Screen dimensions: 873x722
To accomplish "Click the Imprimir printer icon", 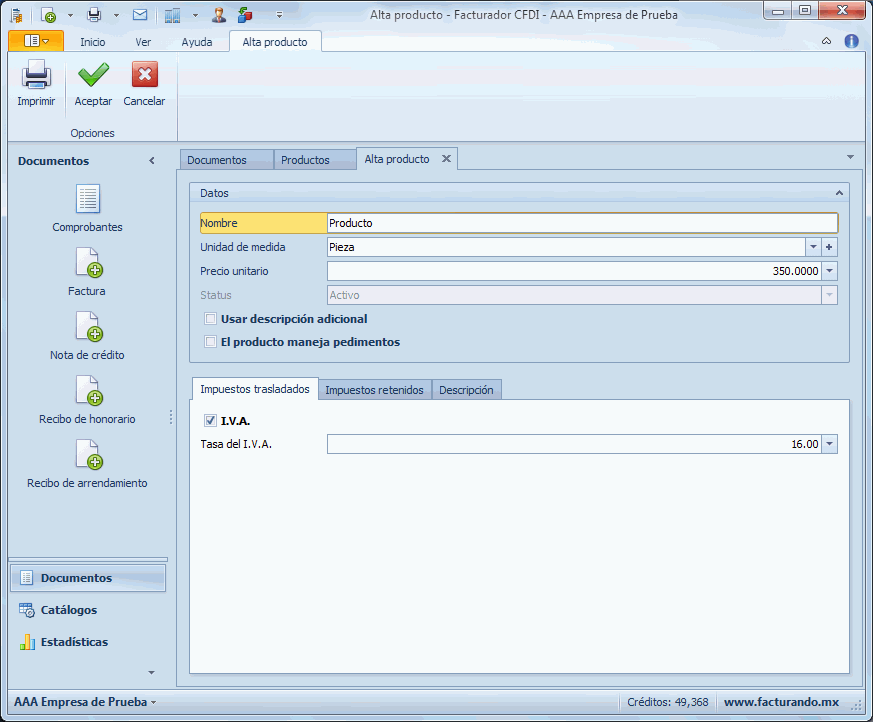I will click(x=36, y=76).
